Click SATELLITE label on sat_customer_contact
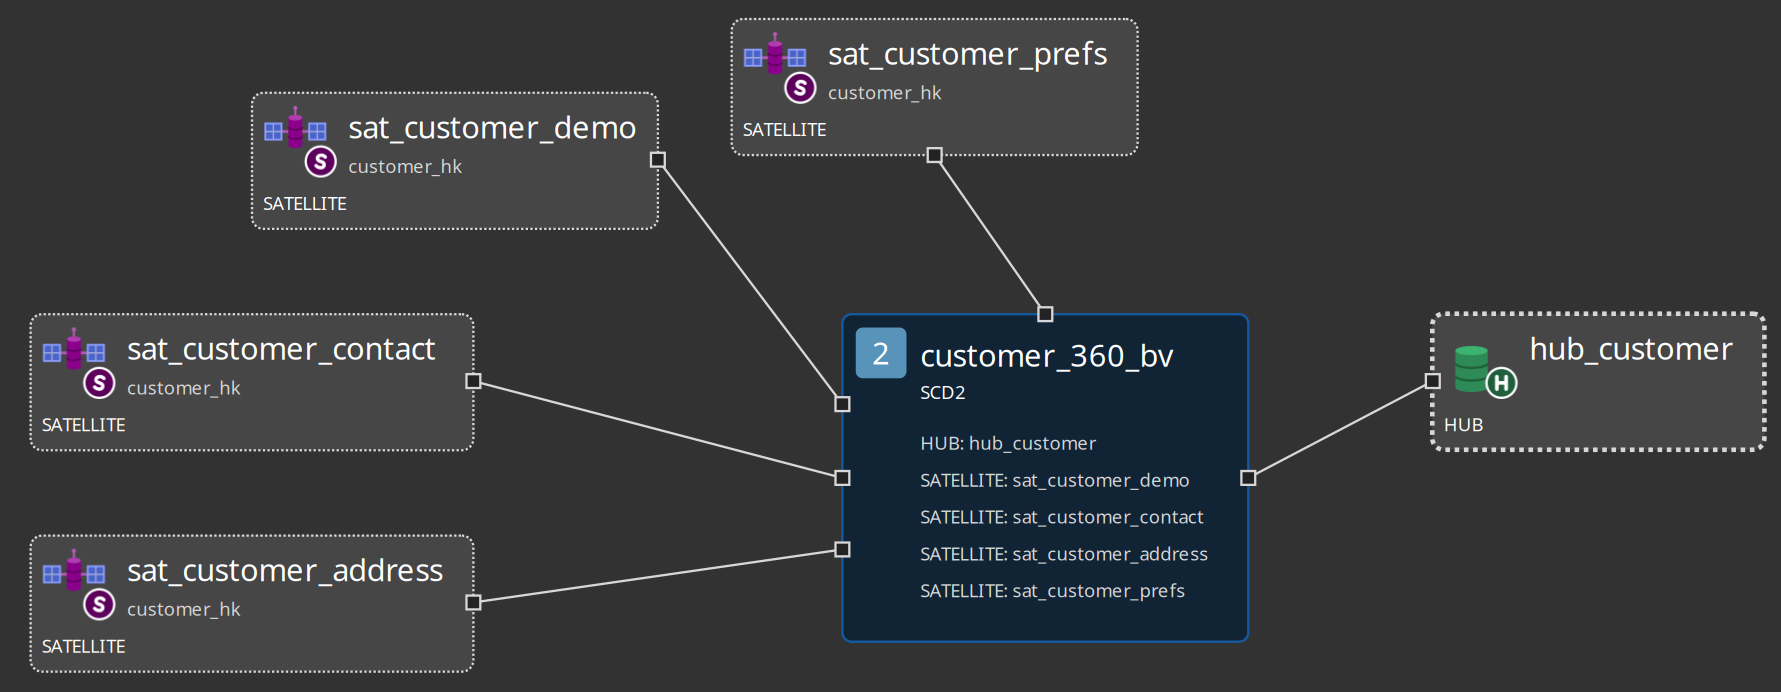This screenshot has height=692, width=1781. tap(84, 425)
